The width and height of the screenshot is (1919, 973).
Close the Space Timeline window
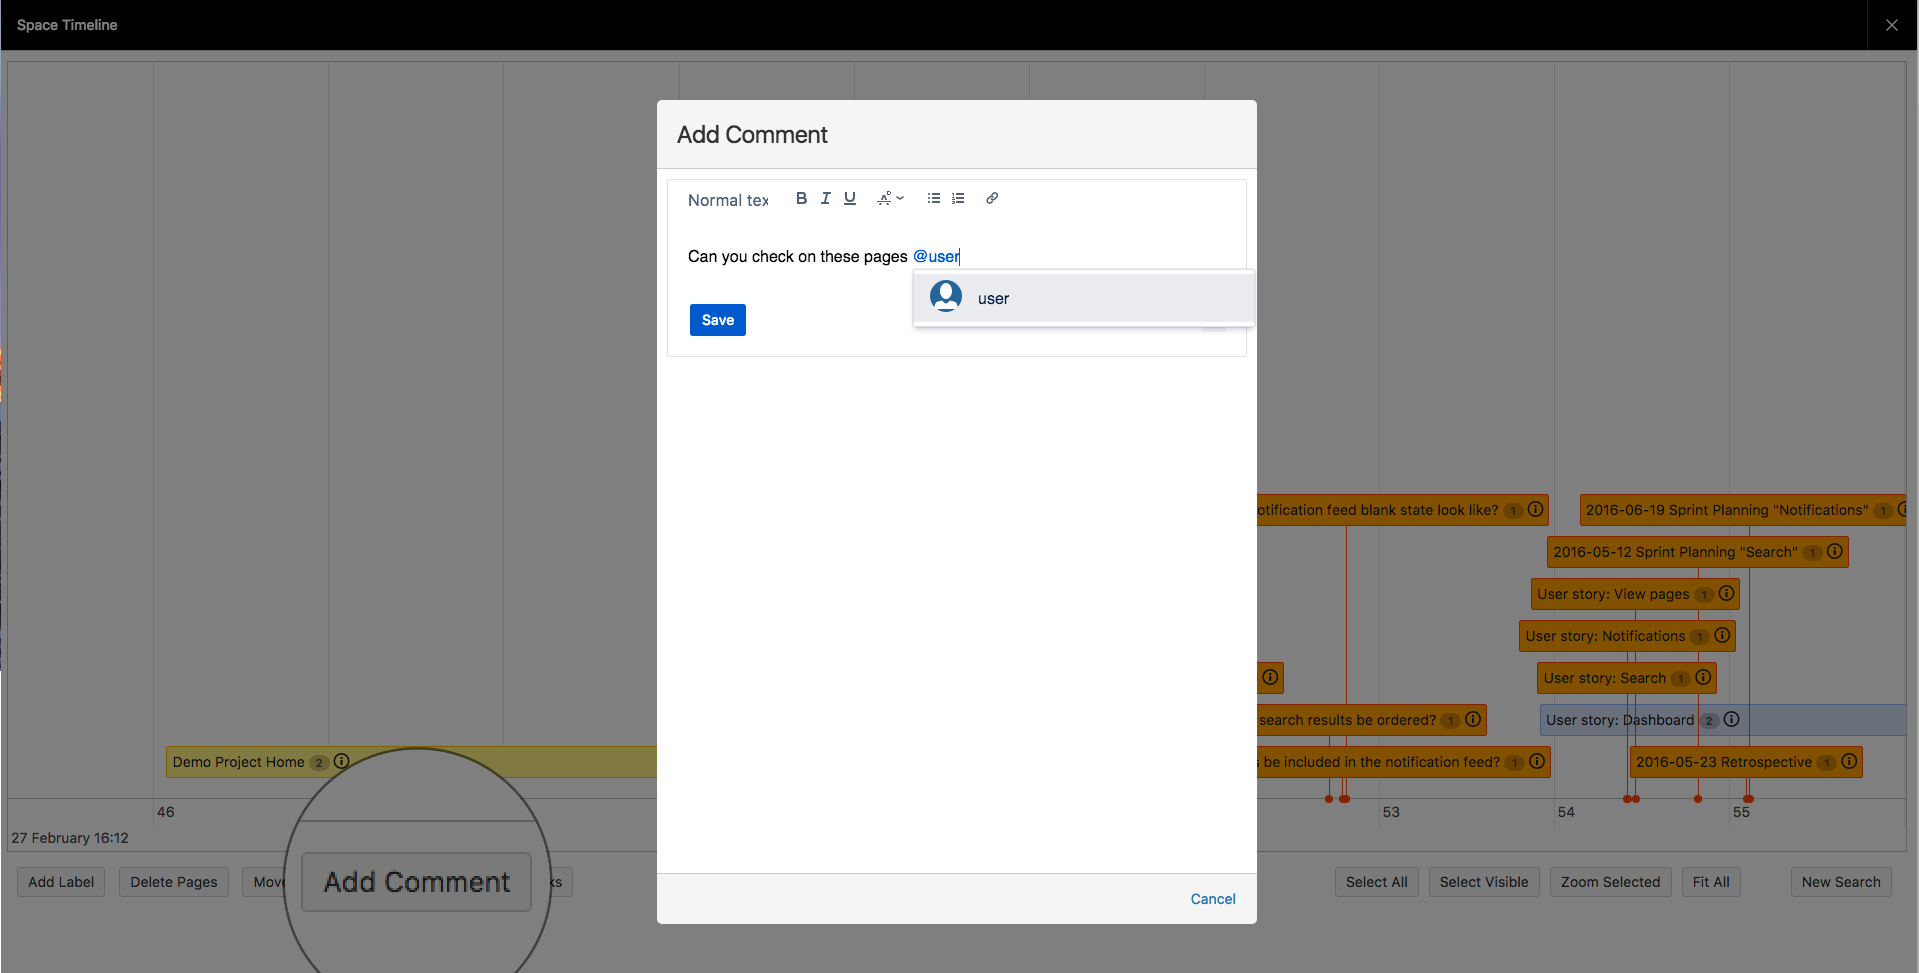[1892, 25]
